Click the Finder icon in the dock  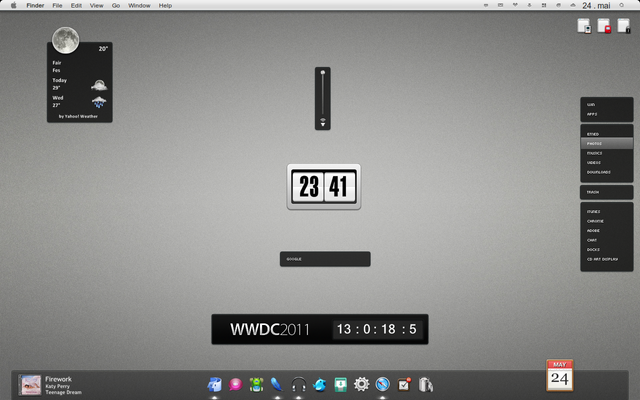point(214,384)
